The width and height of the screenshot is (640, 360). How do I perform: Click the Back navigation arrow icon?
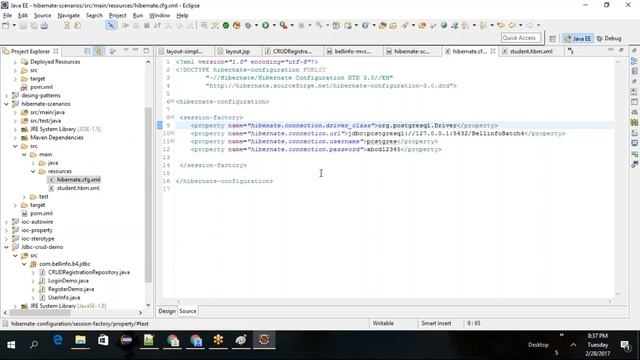[x=512, y=25]
